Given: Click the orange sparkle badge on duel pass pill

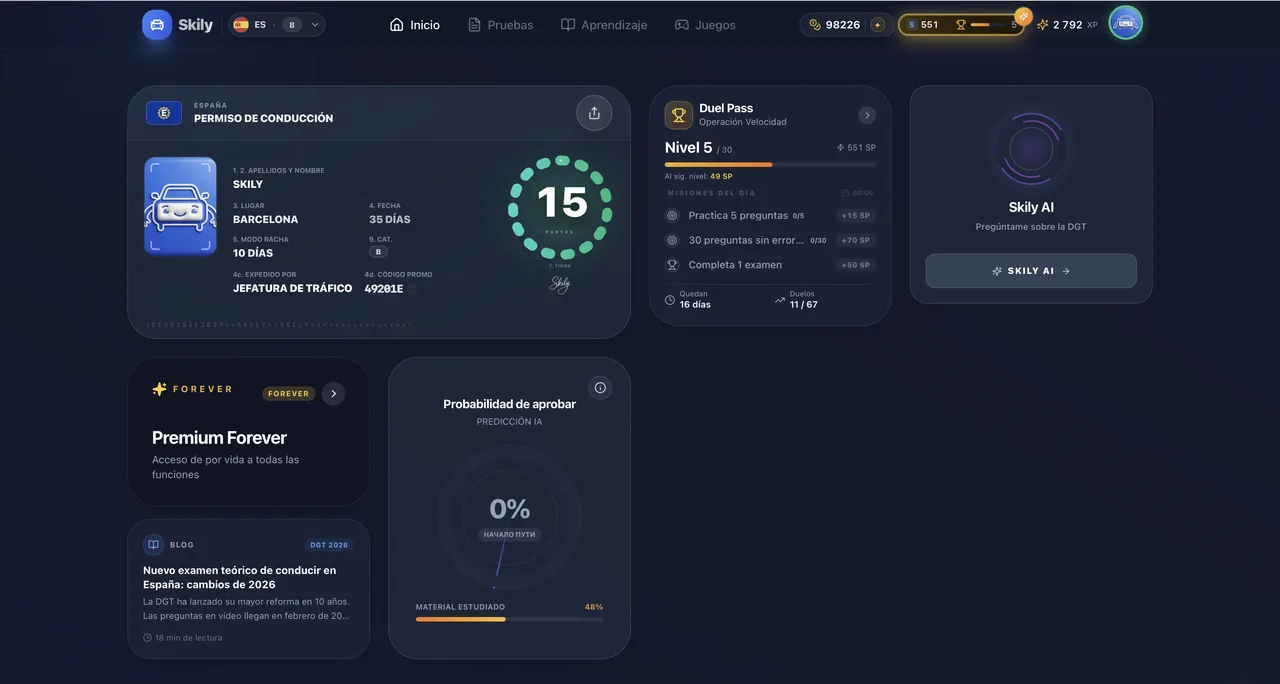Looking at the screenshot, I should click(x=1023, y=16).
